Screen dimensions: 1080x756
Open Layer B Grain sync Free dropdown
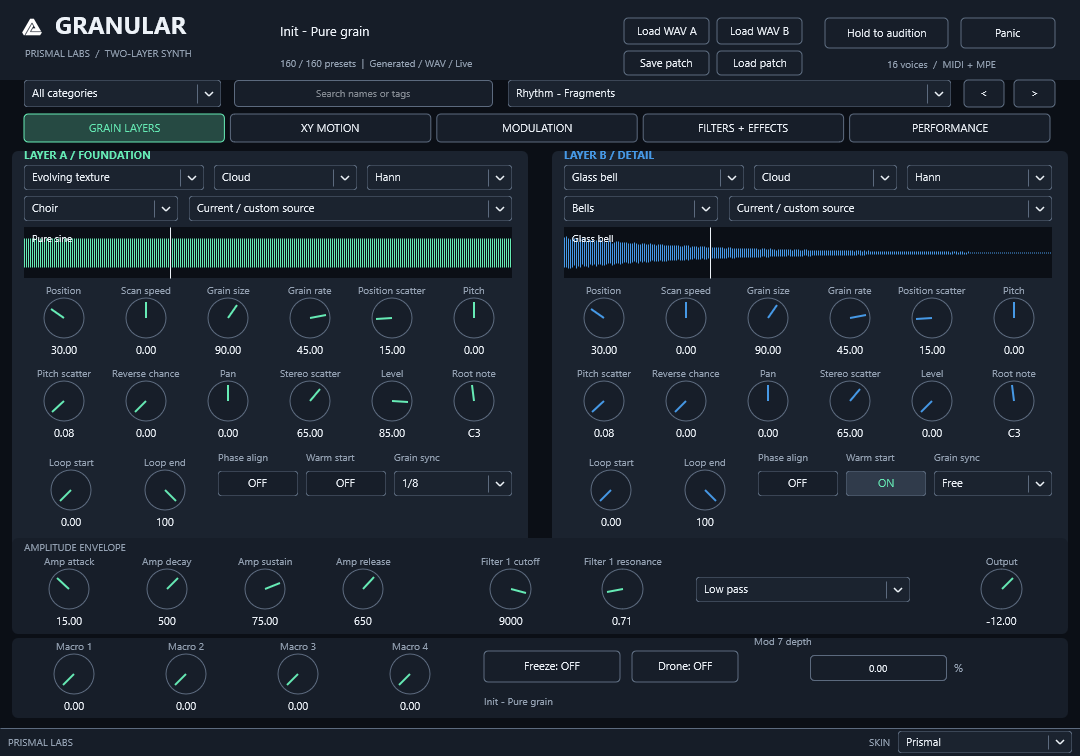pyautogui.click(x=993, y=483)
